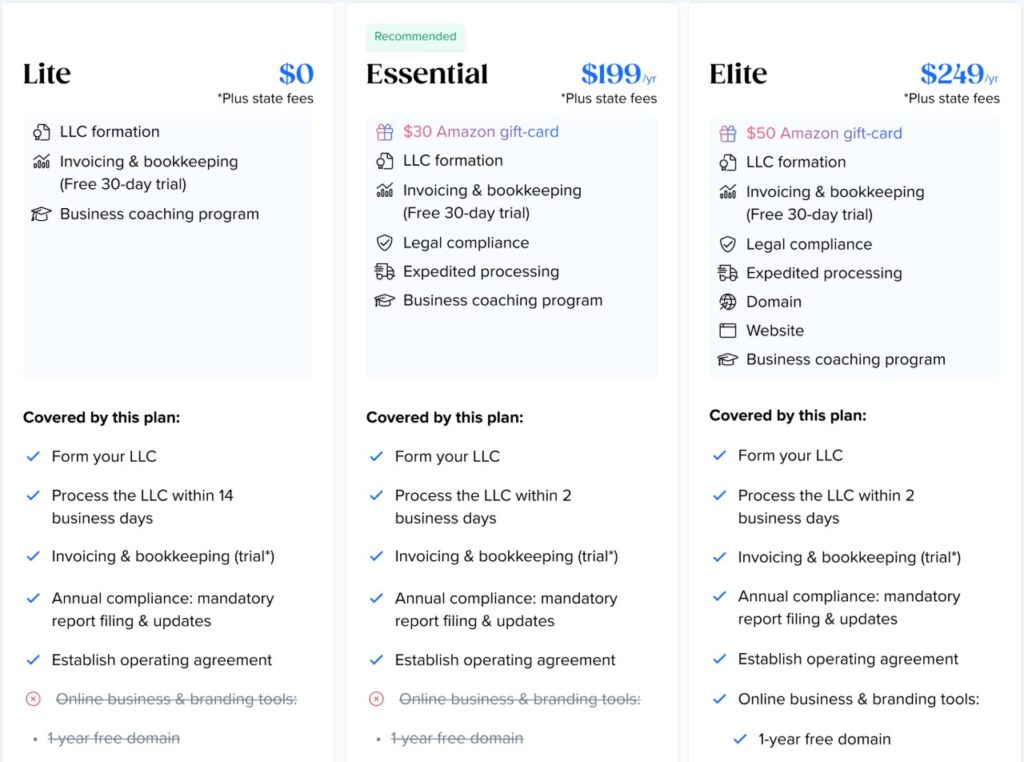Click the $199 Essential price
Image resolution: width=1024 pixels, height=762 pixels.
click(610, 74)
